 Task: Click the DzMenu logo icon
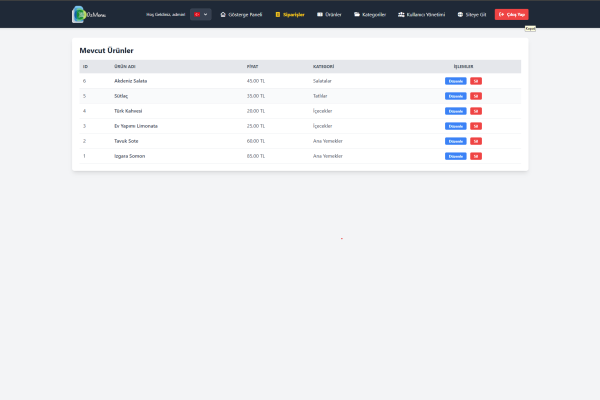pos(79,15)
